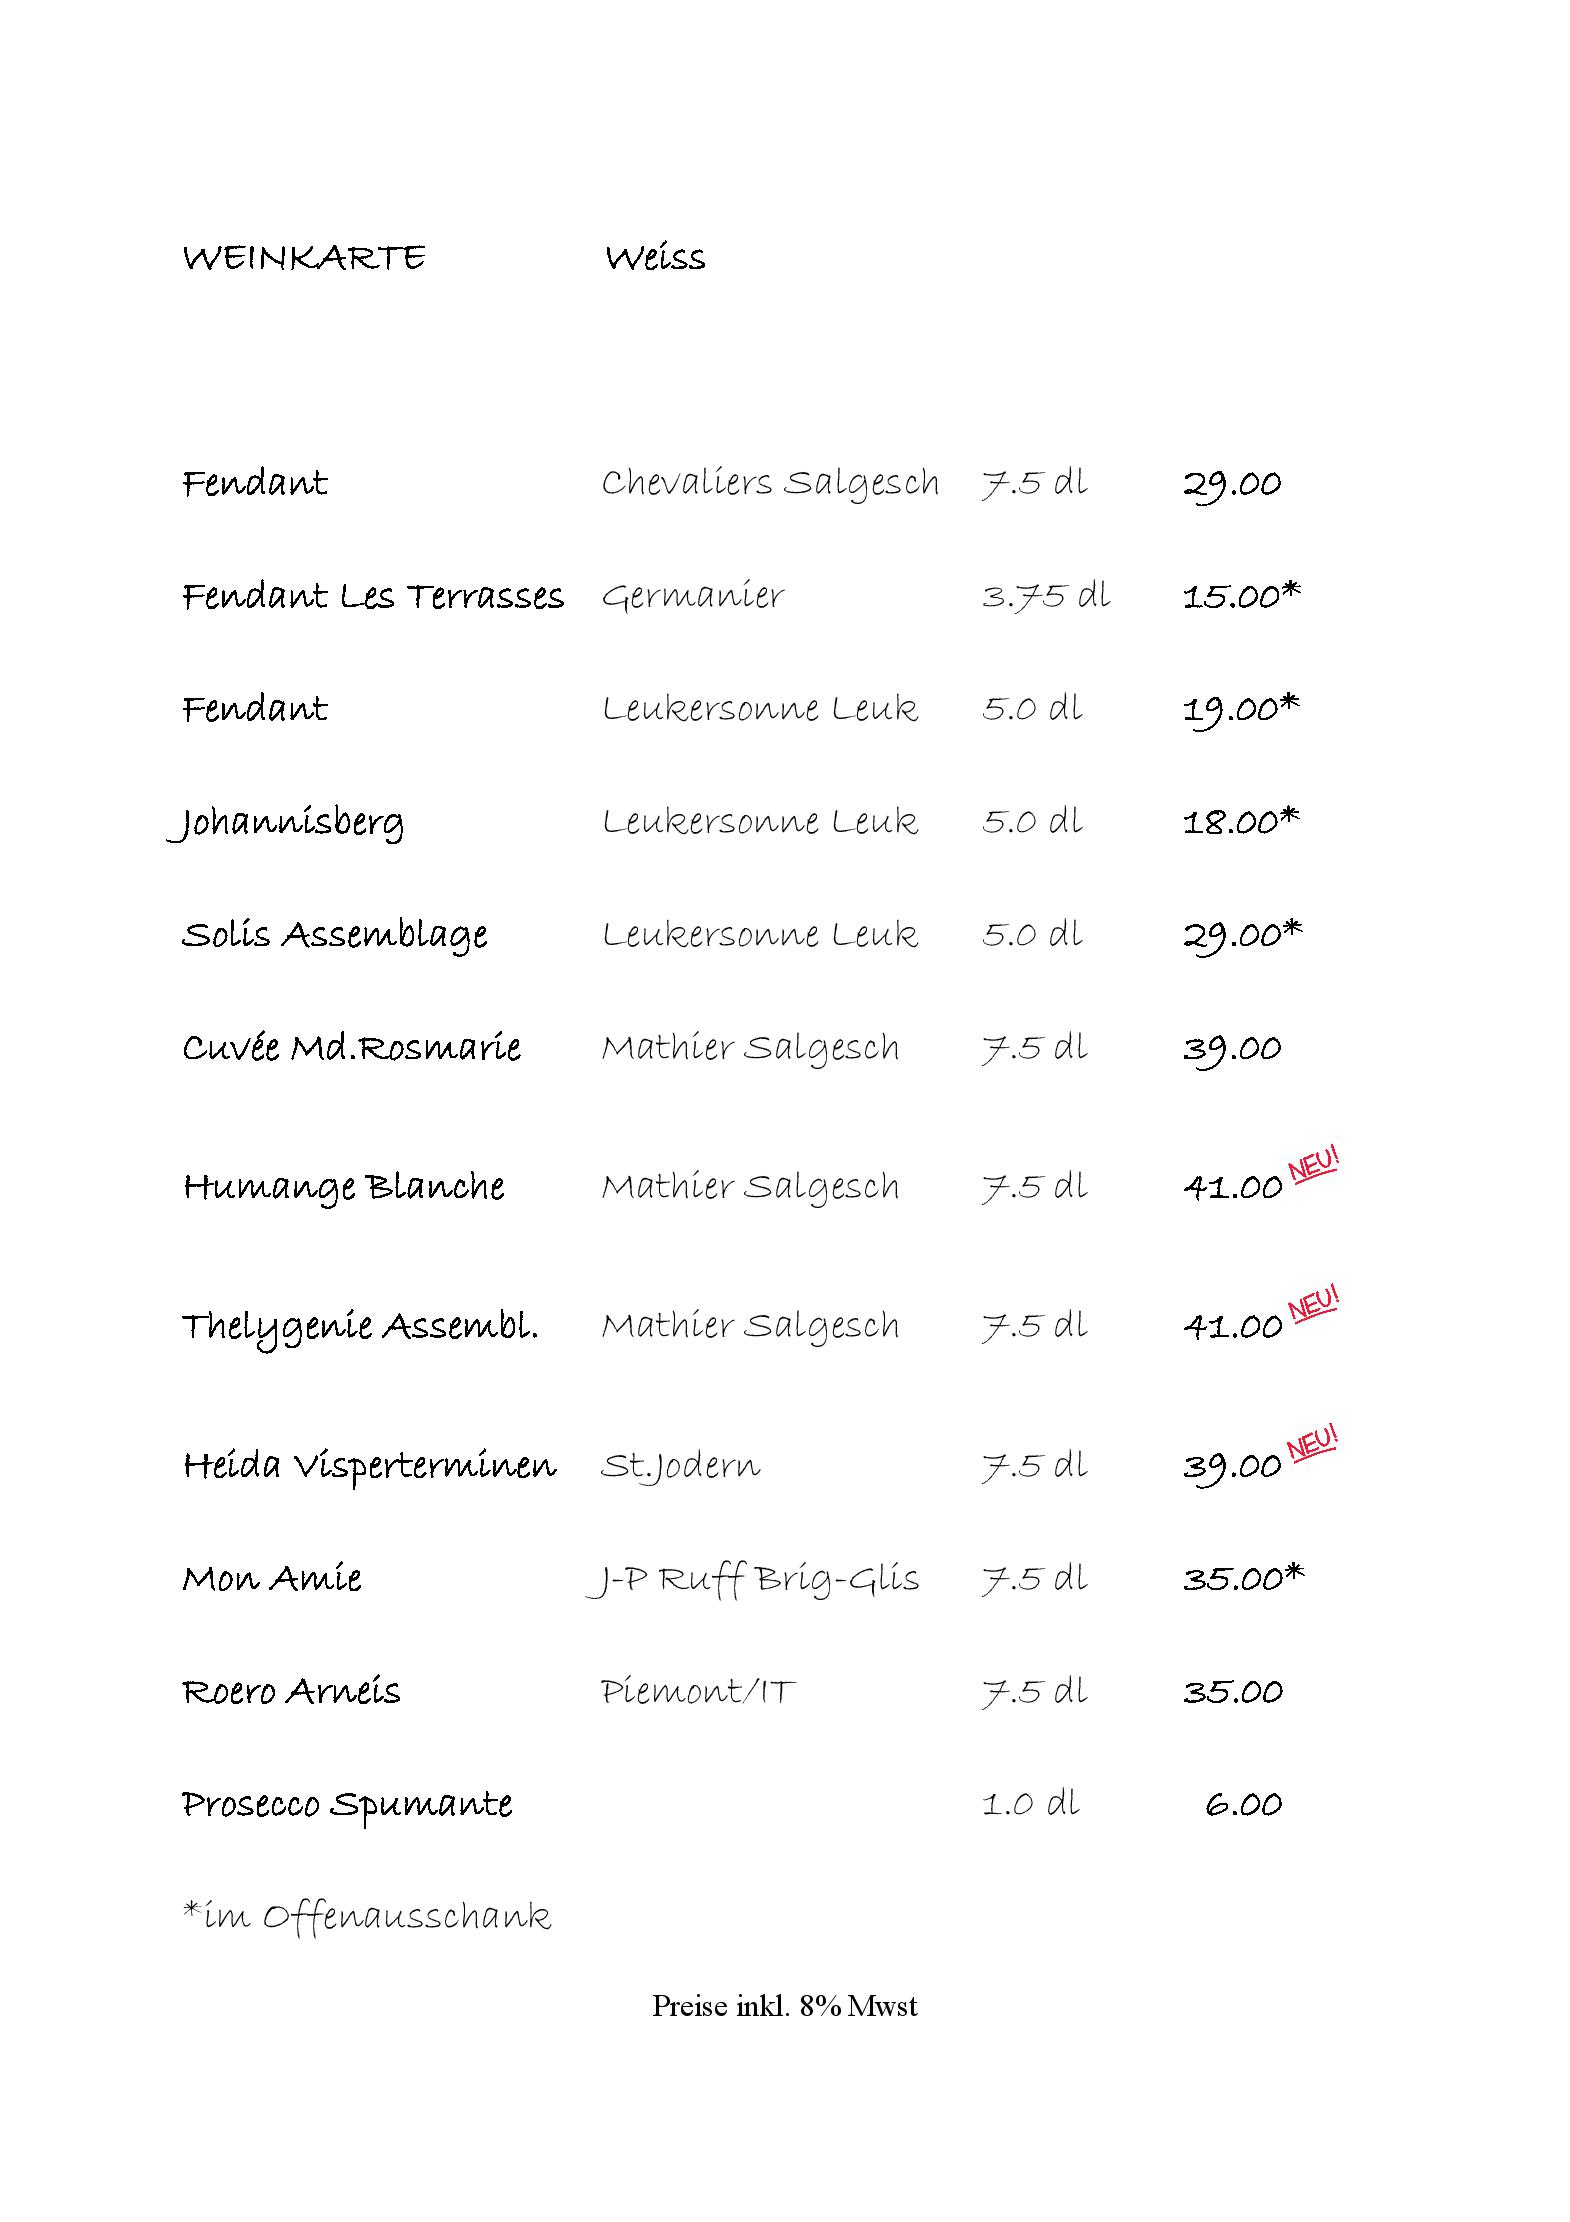Image resolution: width=1570 pixels, height=2222 pixels.
Task: Click the 15.00* price
Action: 1242,596
